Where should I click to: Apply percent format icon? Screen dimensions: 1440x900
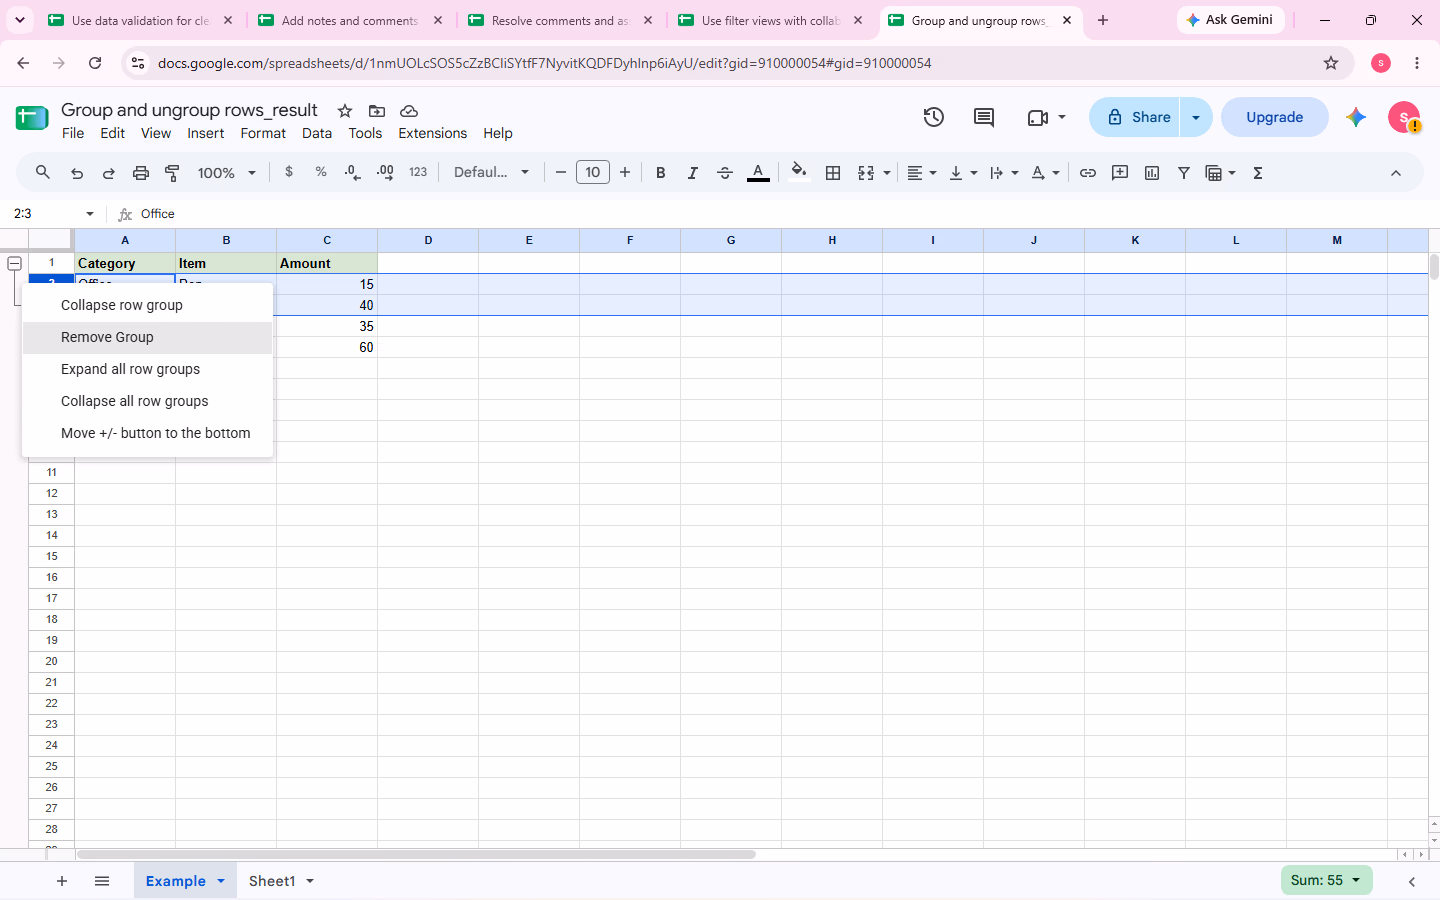pos(321,172)
